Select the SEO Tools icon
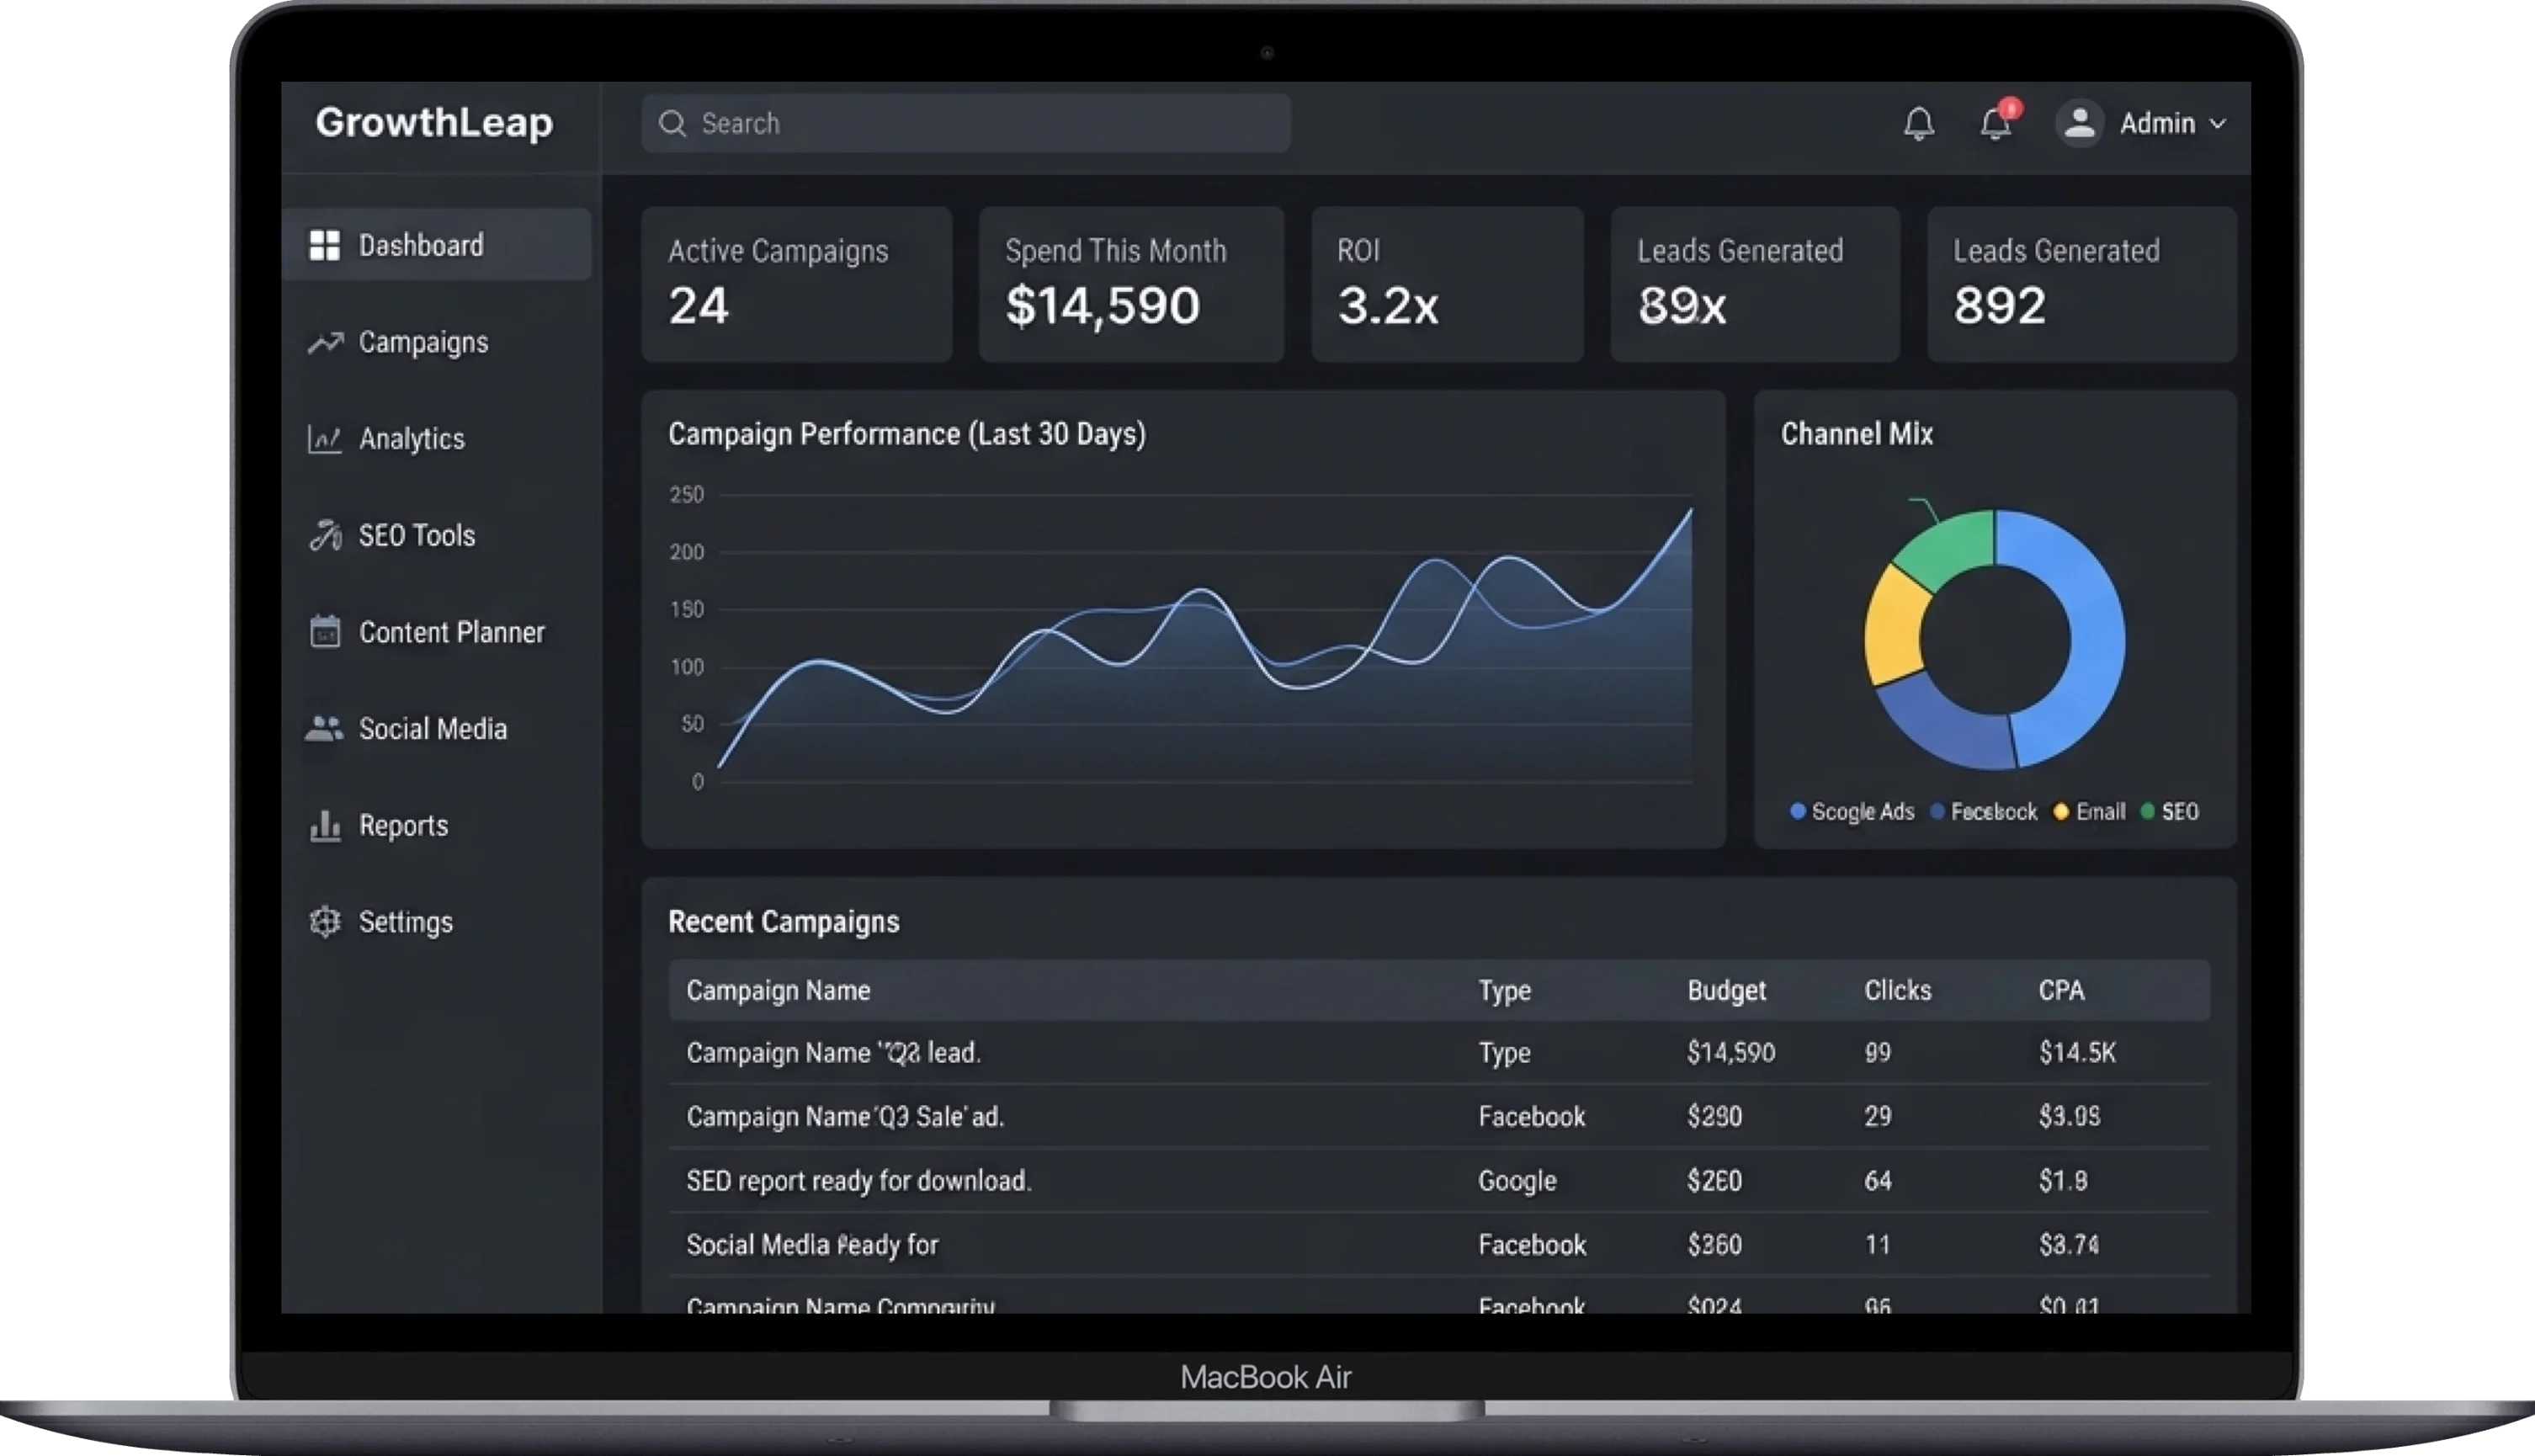 click(325, 535)
